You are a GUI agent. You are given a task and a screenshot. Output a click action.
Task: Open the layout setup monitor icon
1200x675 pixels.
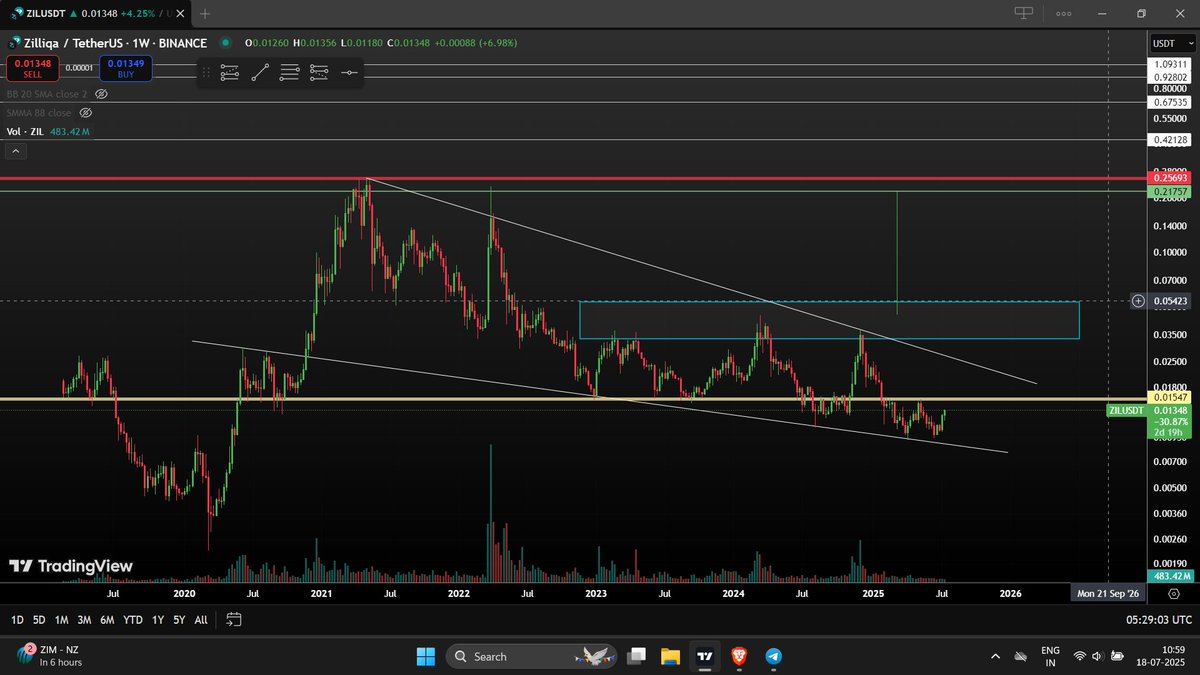point(1023,13)
